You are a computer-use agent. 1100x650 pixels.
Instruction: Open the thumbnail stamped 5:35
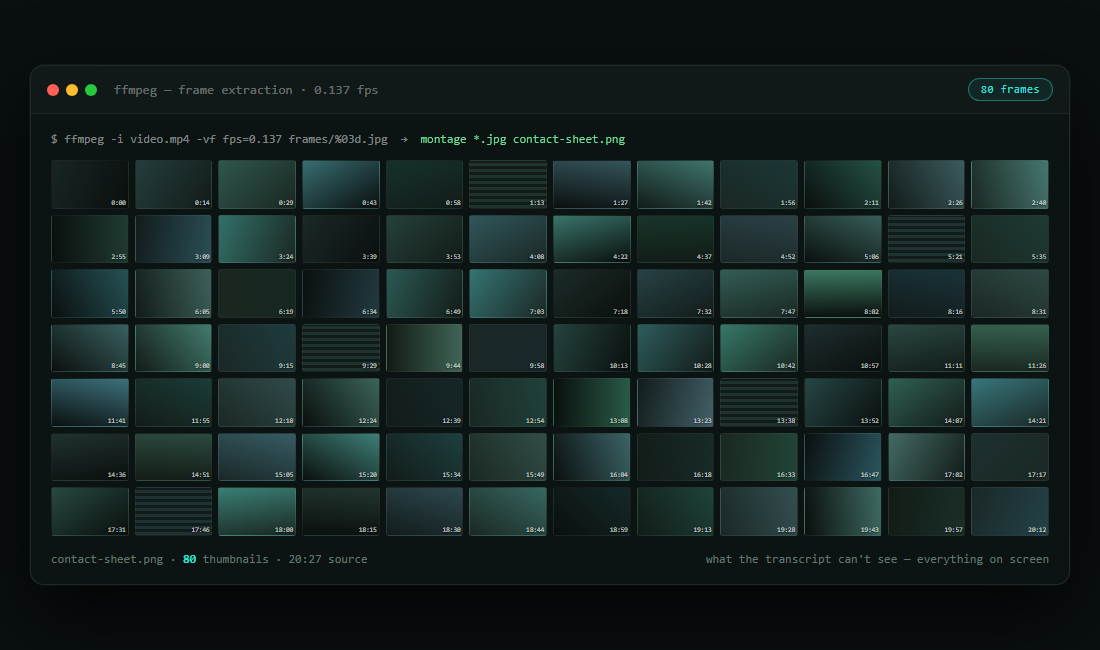[x=1010, y=239]
